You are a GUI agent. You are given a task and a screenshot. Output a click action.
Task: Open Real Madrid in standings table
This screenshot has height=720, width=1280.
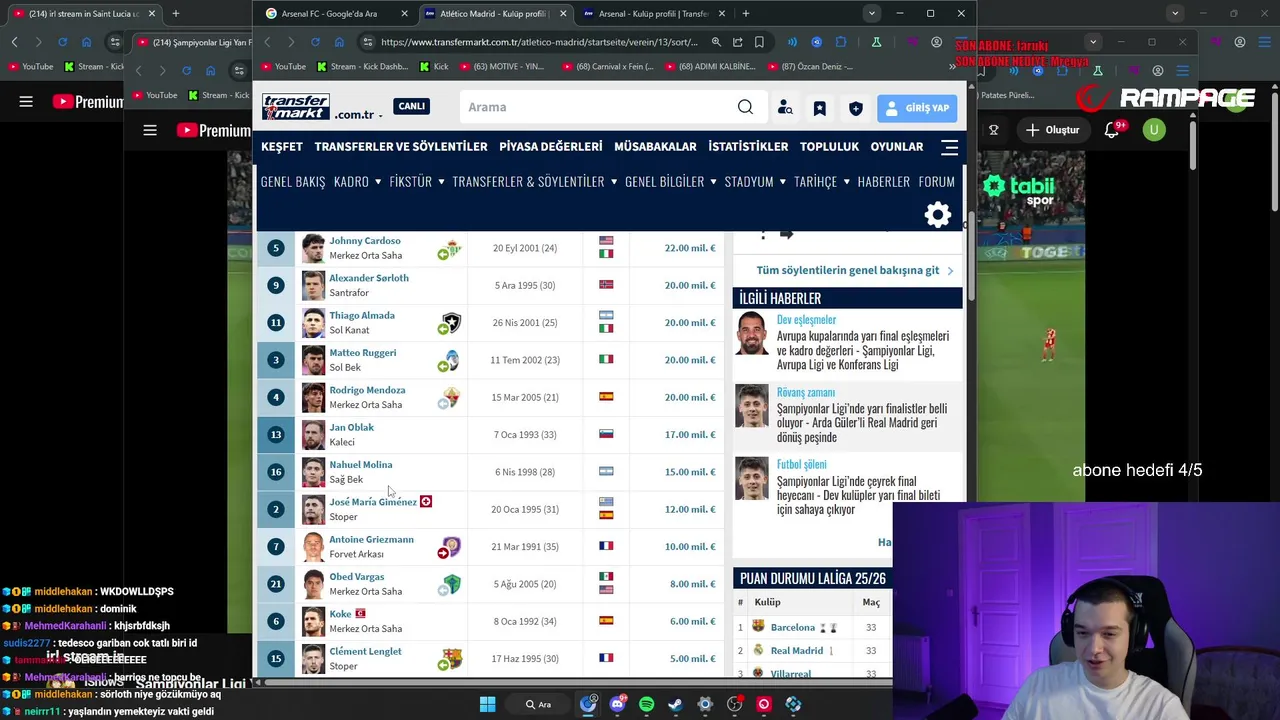click(x=796, y=651)
